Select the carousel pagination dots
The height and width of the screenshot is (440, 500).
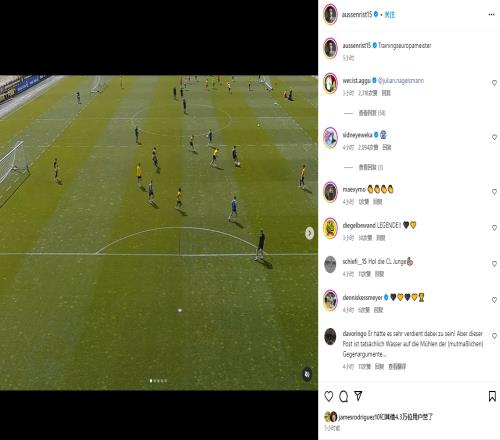(x=158, y=381)
